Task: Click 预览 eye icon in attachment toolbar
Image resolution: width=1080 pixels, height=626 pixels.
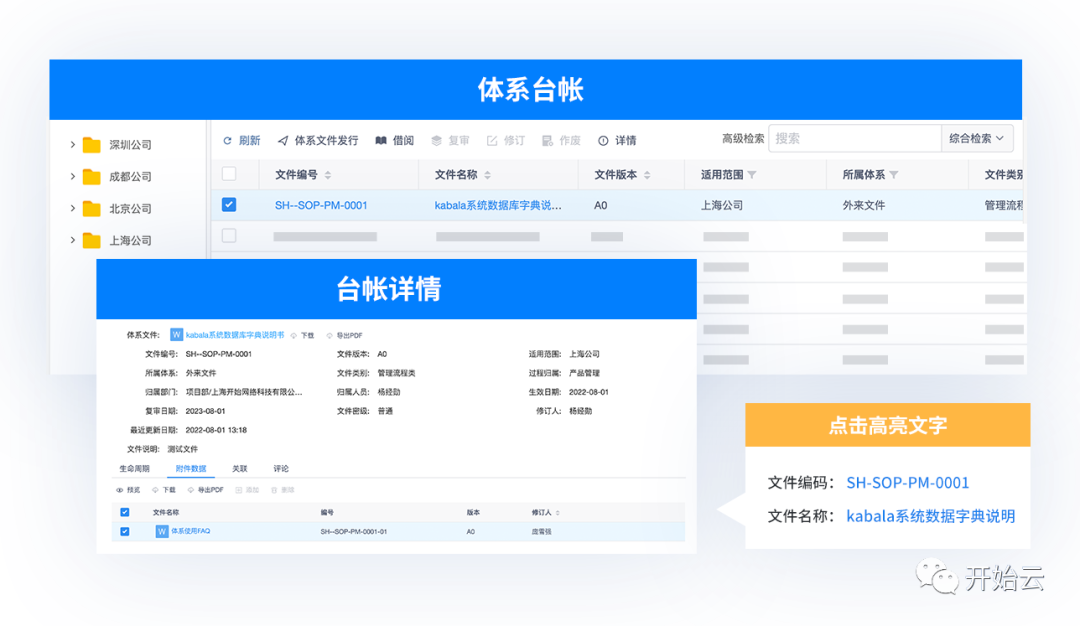Action: pyautogui.click(x=121, y=490)
